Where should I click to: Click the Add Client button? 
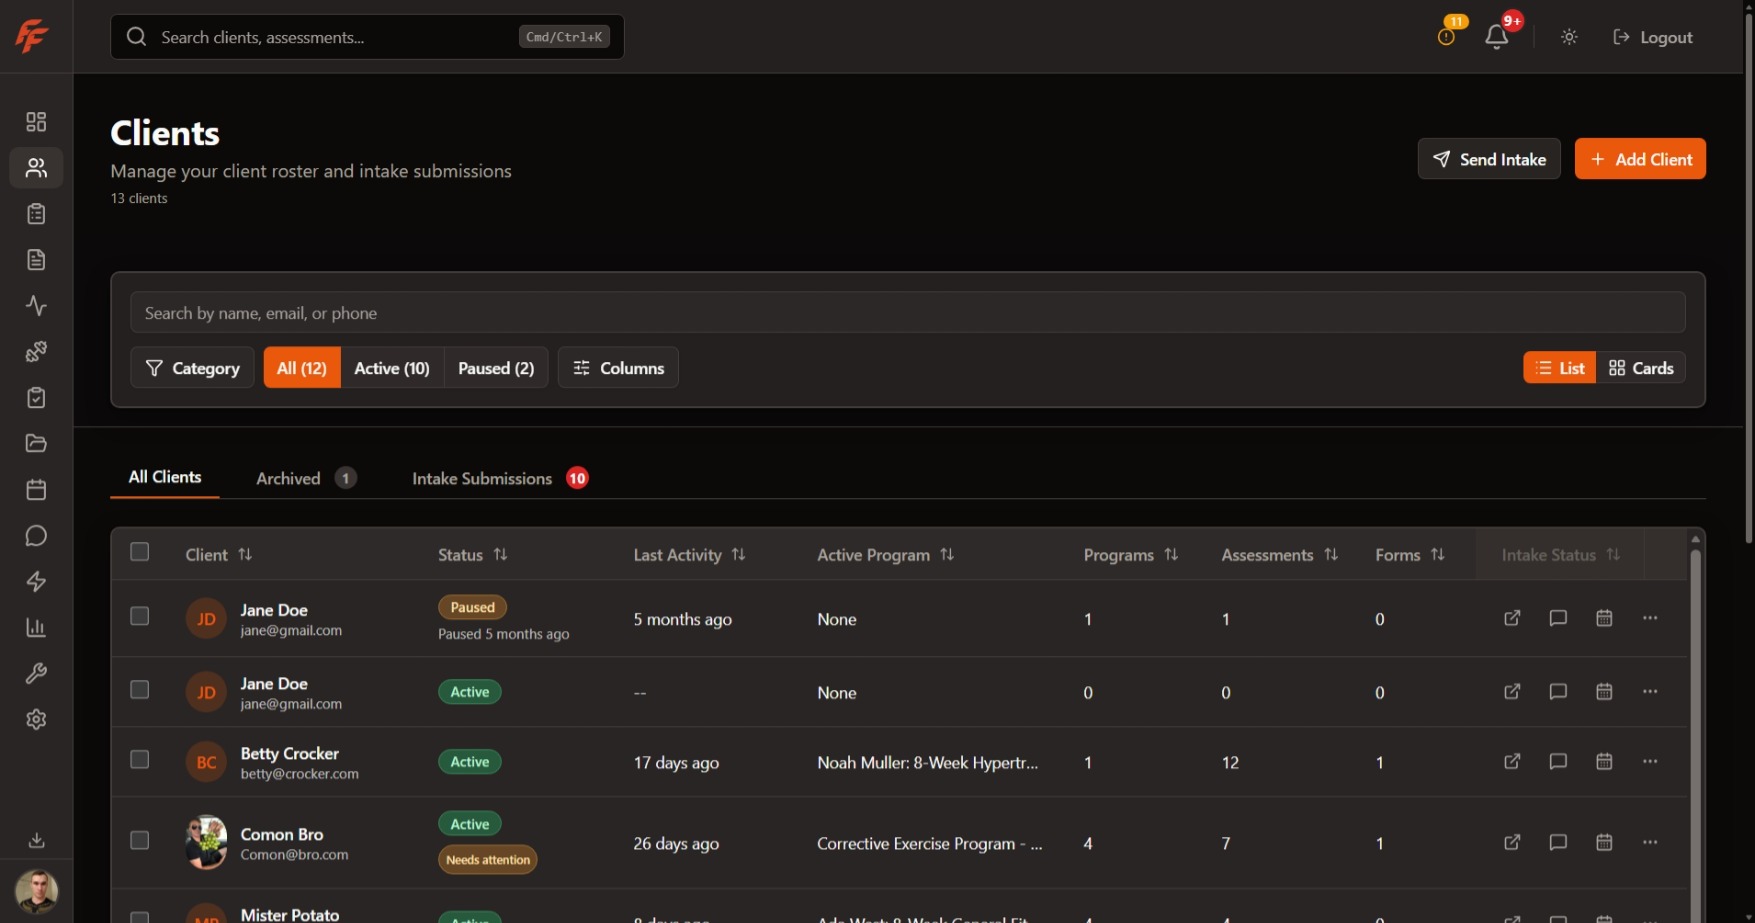click(1640, 158)
